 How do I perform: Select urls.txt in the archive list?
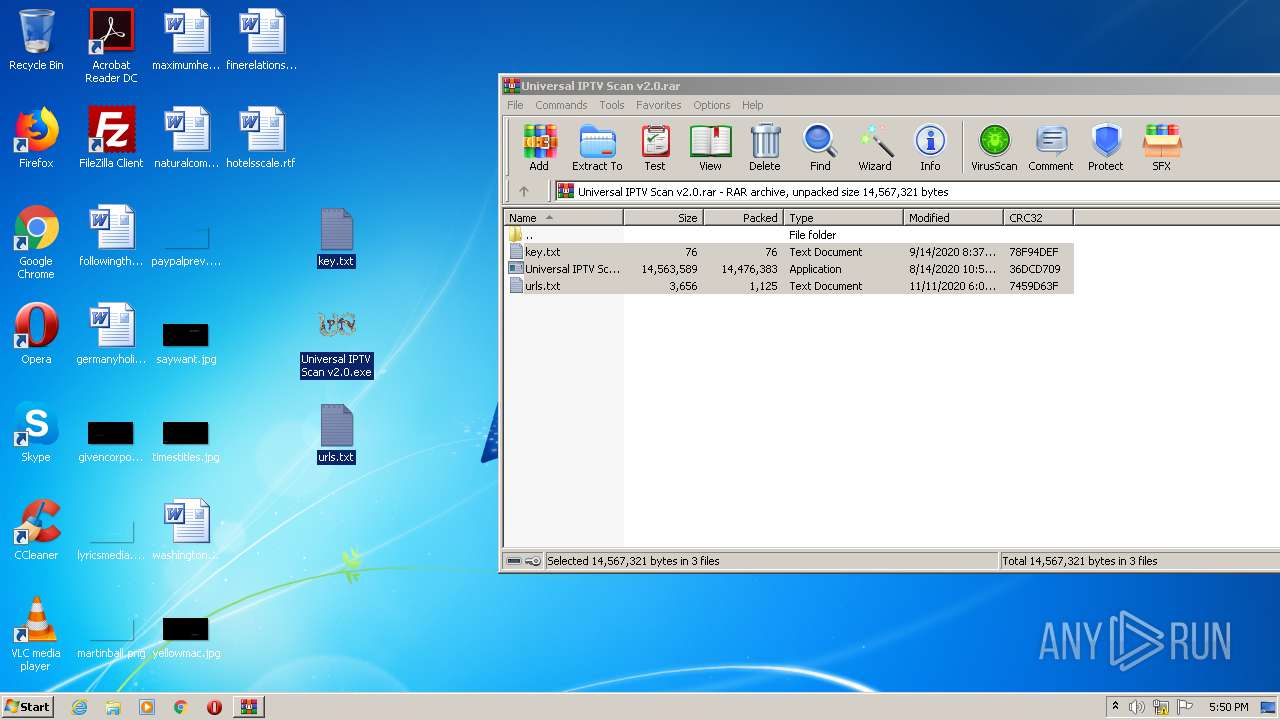(789, 286)
